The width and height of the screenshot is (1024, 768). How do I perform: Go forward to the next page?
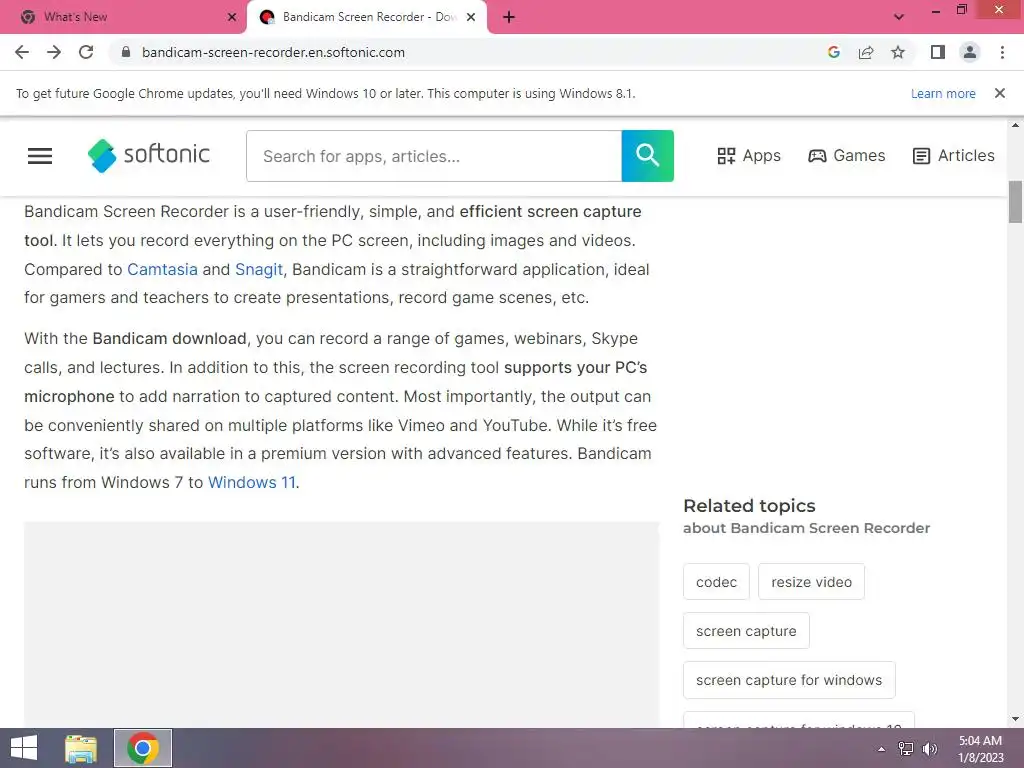tap(54, 52)
